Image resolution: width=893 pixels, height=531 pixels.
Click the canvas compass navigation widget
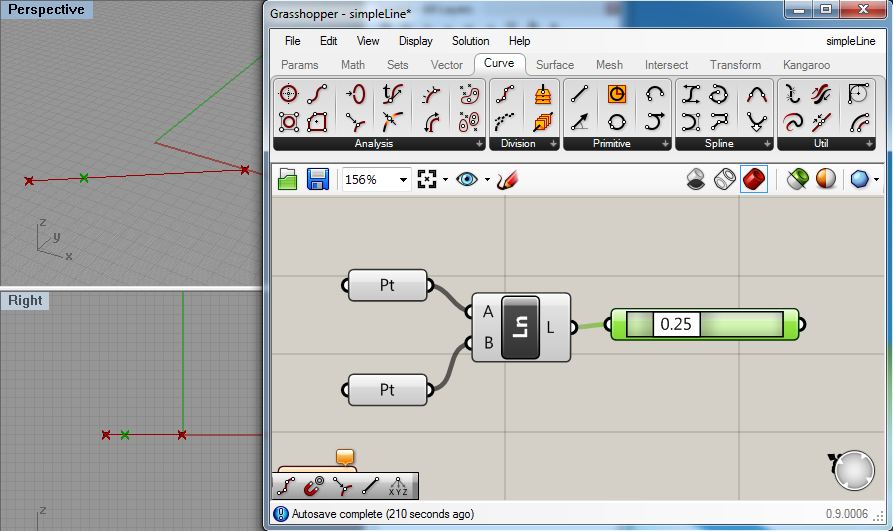[854, 471]
